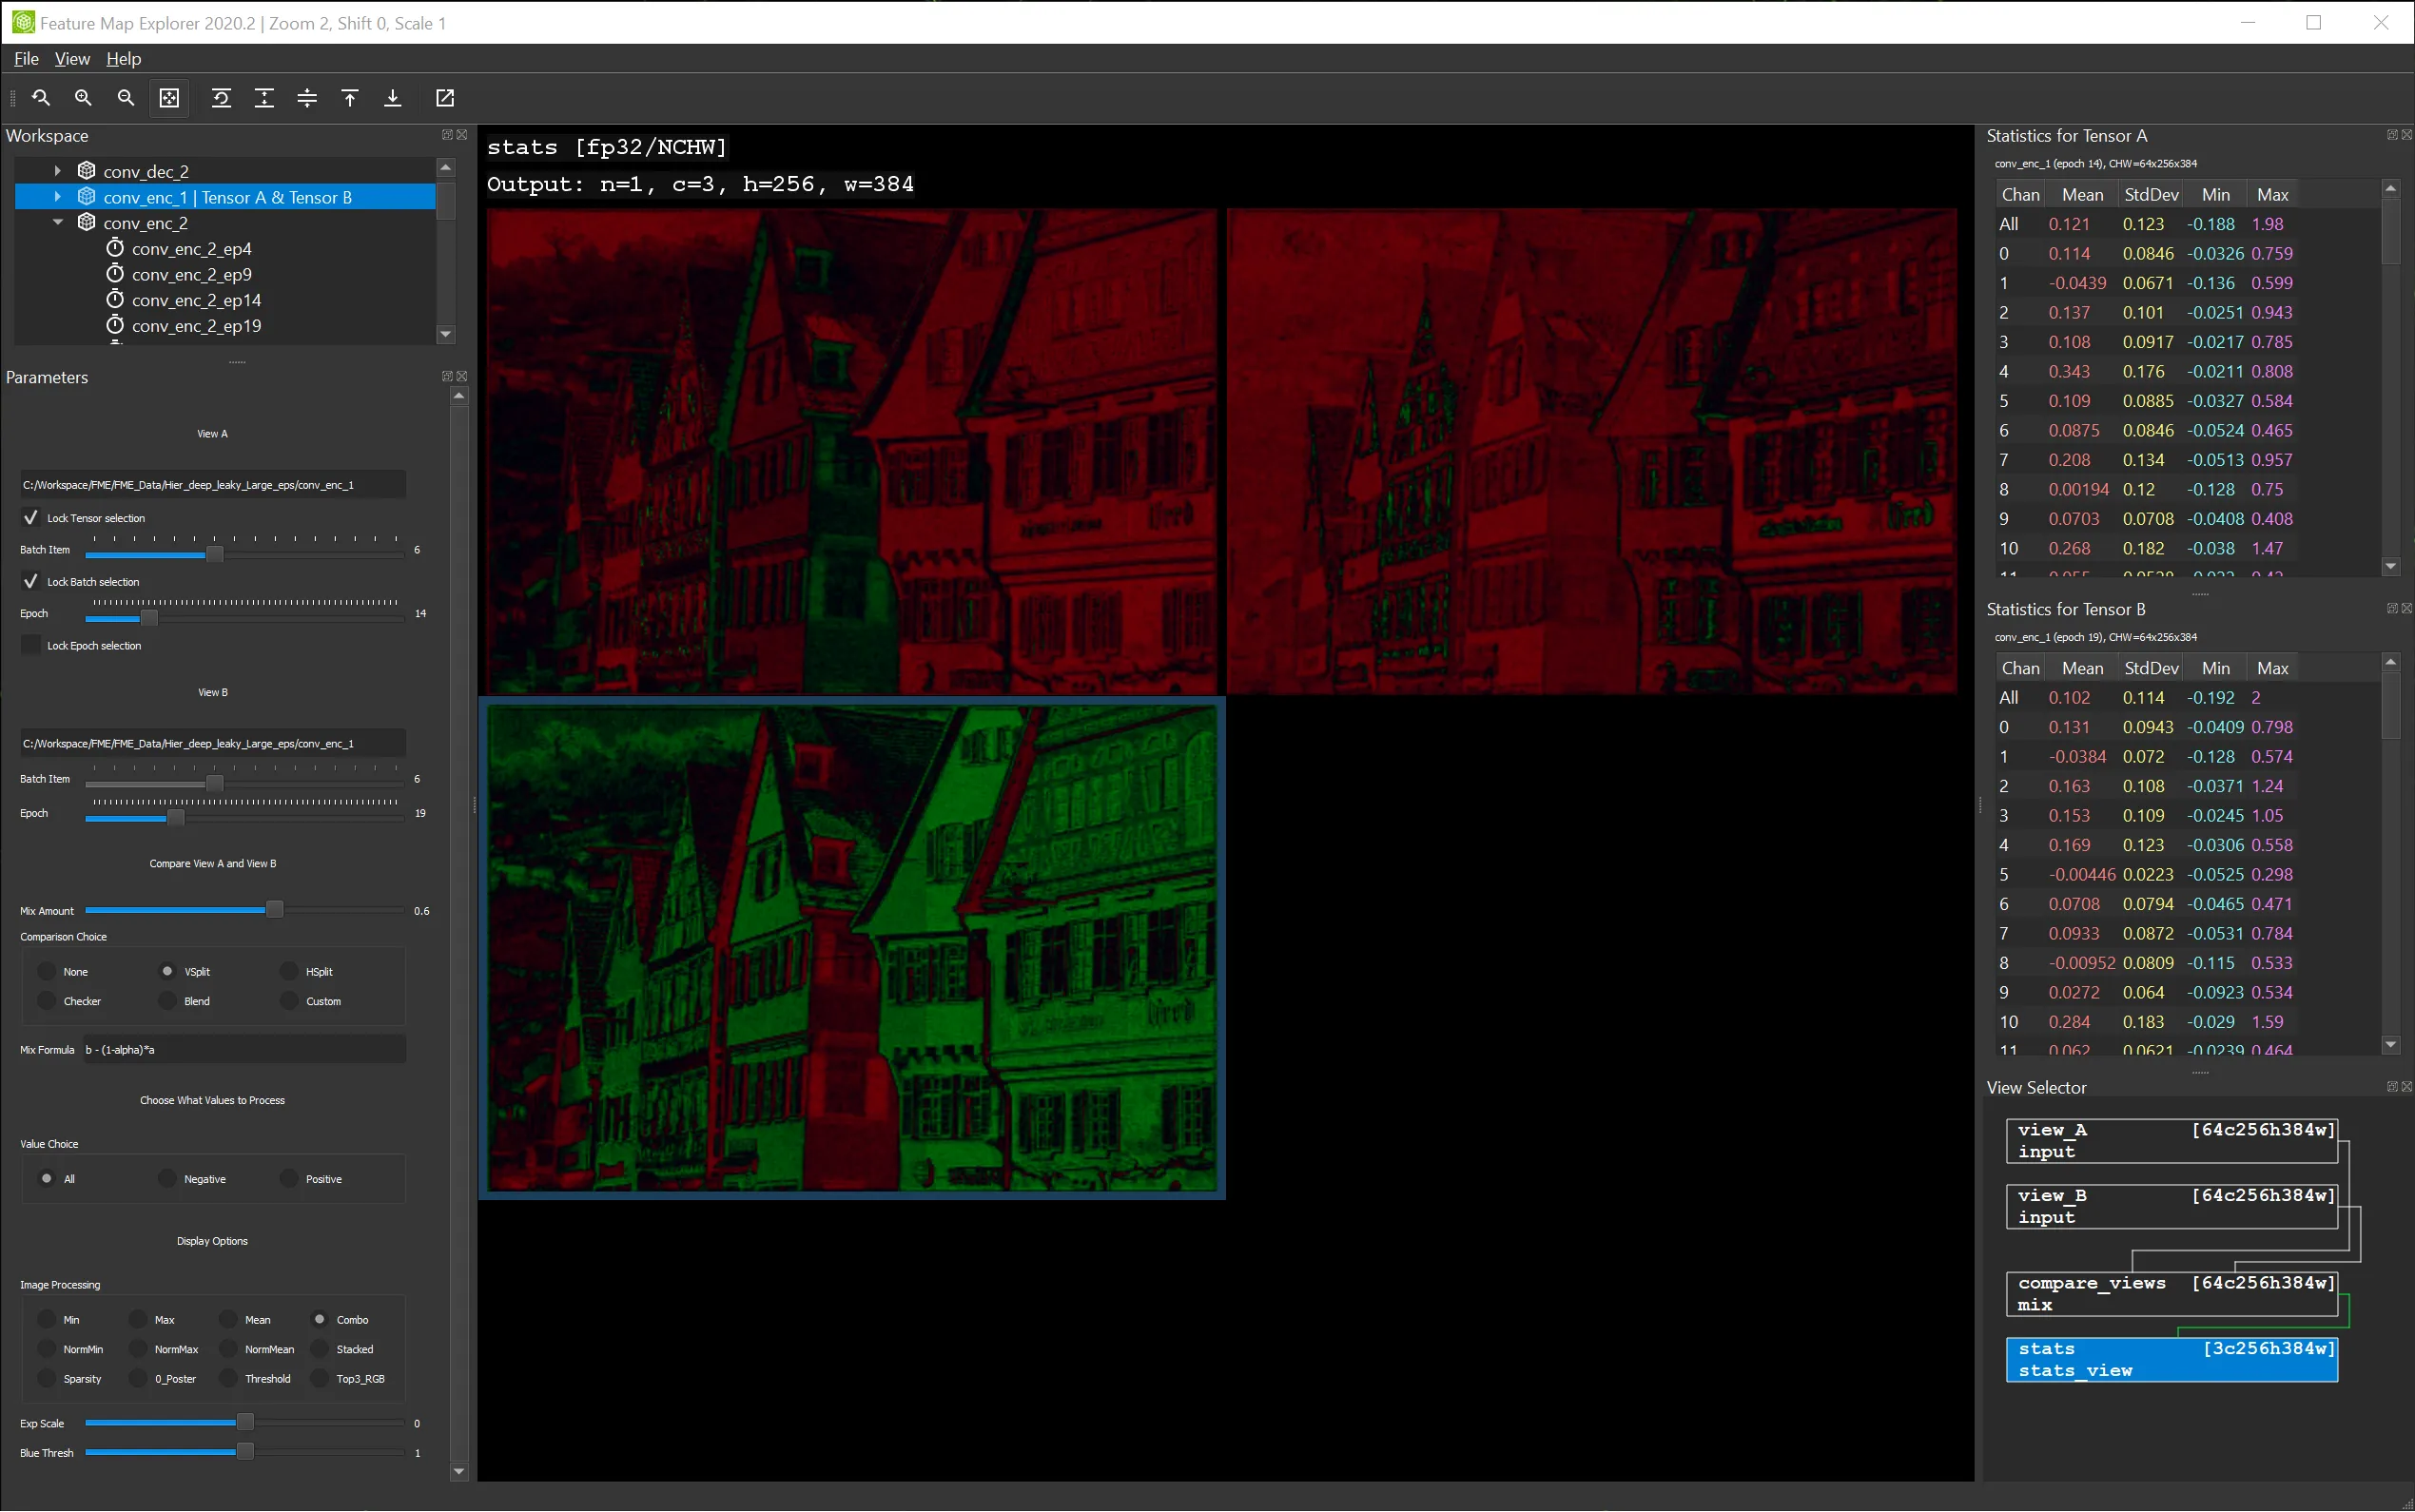Expand the conv_dec_2 tree node

click(57, 171)
